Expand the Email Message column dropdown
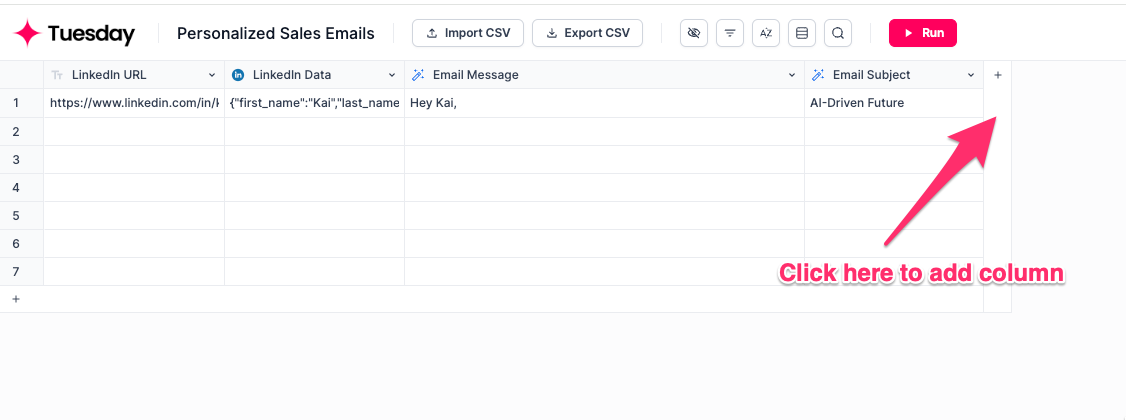Image resolution: width=1126 pixels, height=420 pixels. coord(791,75)
